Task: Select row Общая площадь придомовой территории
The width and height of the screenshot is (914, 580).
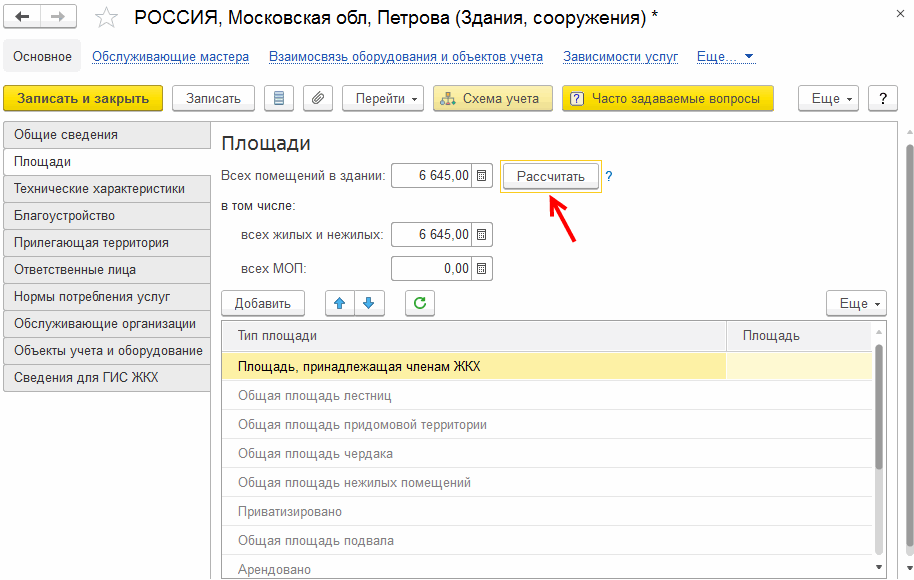Action: [x=547, y=424]
